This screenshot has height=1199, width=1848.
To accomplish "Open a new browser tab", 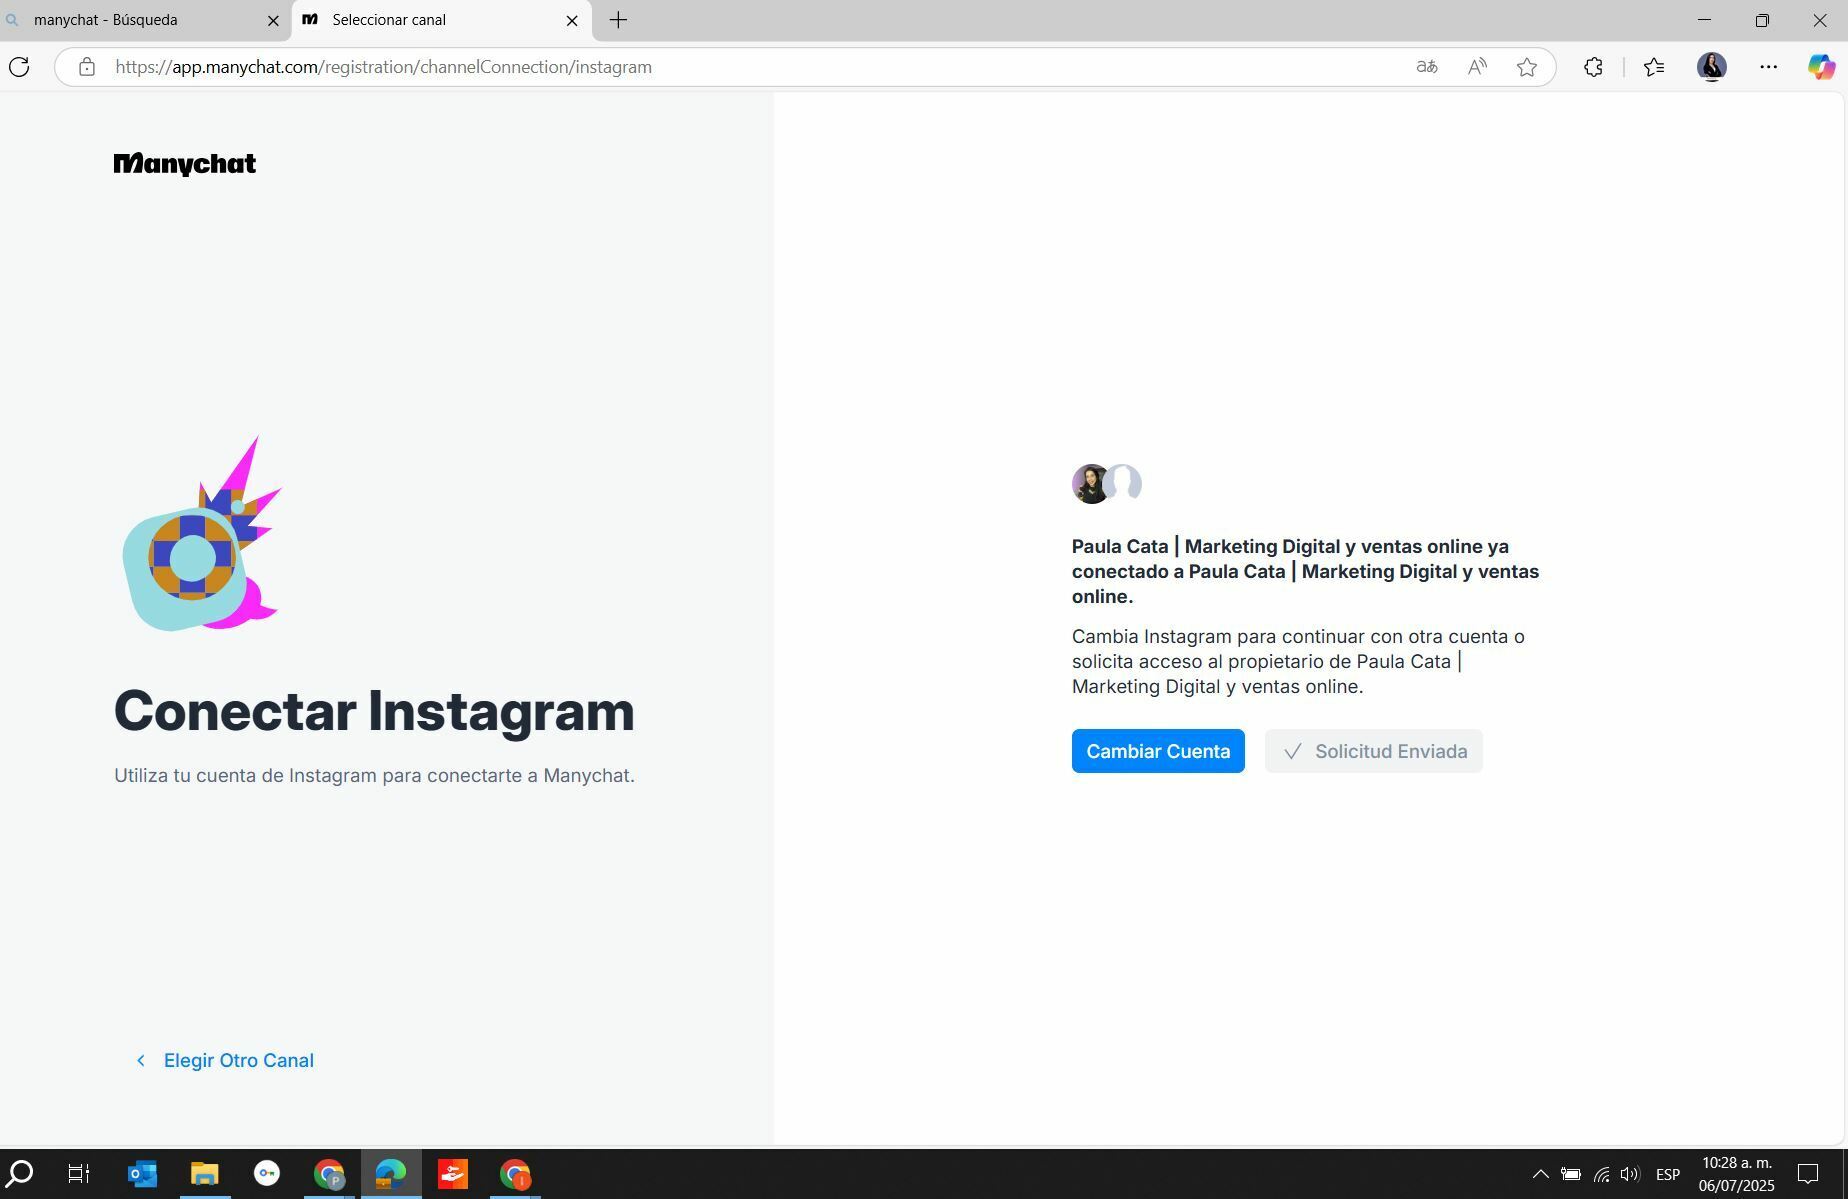I will pos(619,20).
